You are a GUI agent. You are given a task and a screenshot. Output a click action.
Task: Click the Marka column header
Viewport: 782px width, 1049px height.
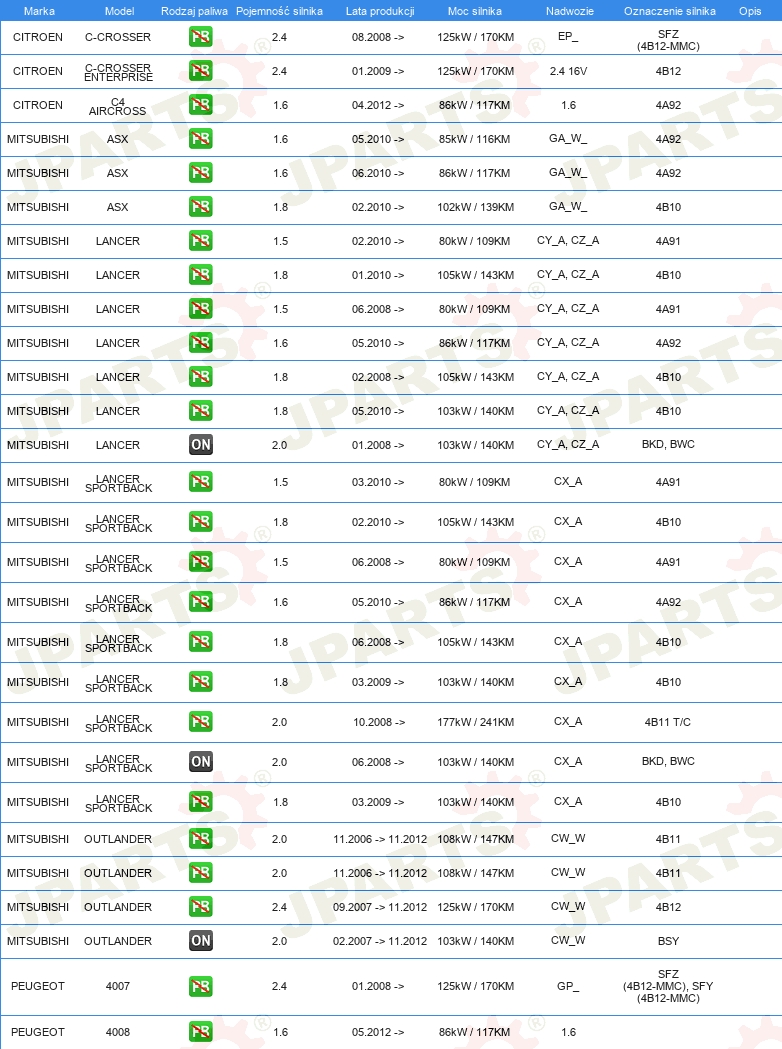(x=39, y=11)
